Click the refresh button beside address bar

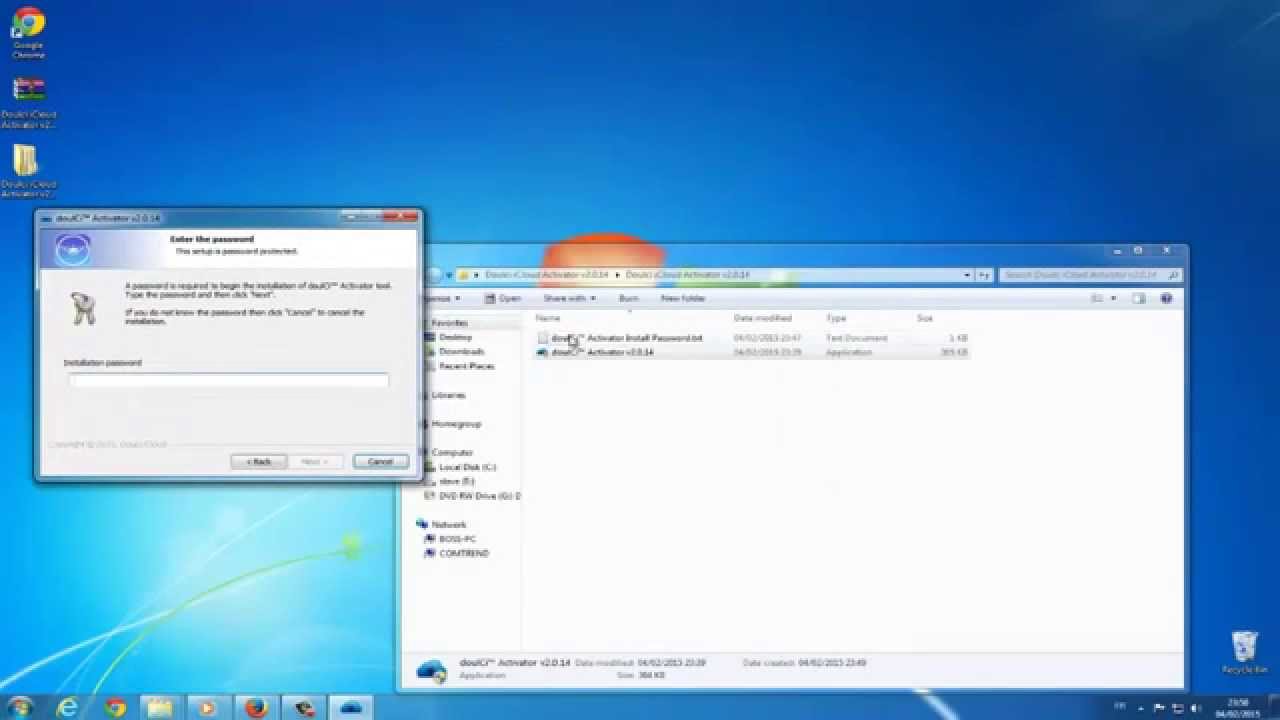pyautogui.click(x=985, y=274)
